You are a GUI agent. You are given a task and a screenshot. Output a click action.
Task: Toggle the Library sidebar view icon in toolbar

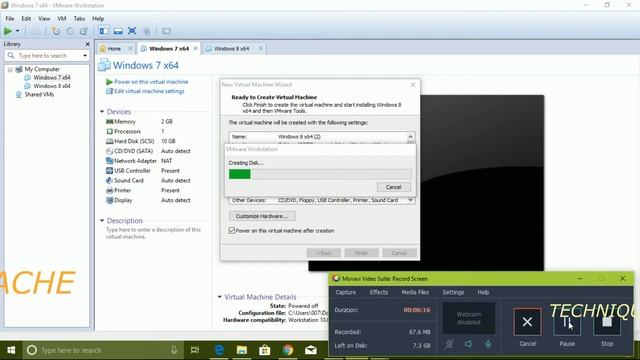104,31
